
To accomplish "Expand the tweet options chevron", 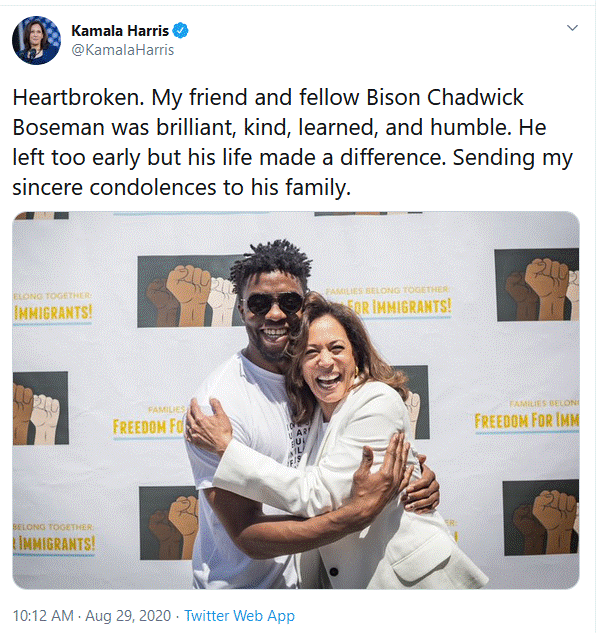I will (x=572, y=28).
